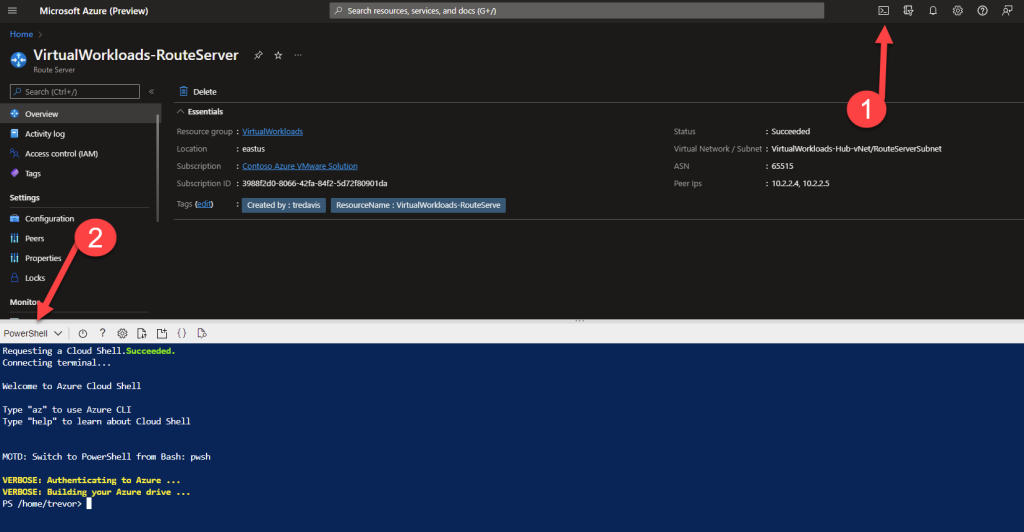Open the more options ellipsis beside title

(298, 55)
